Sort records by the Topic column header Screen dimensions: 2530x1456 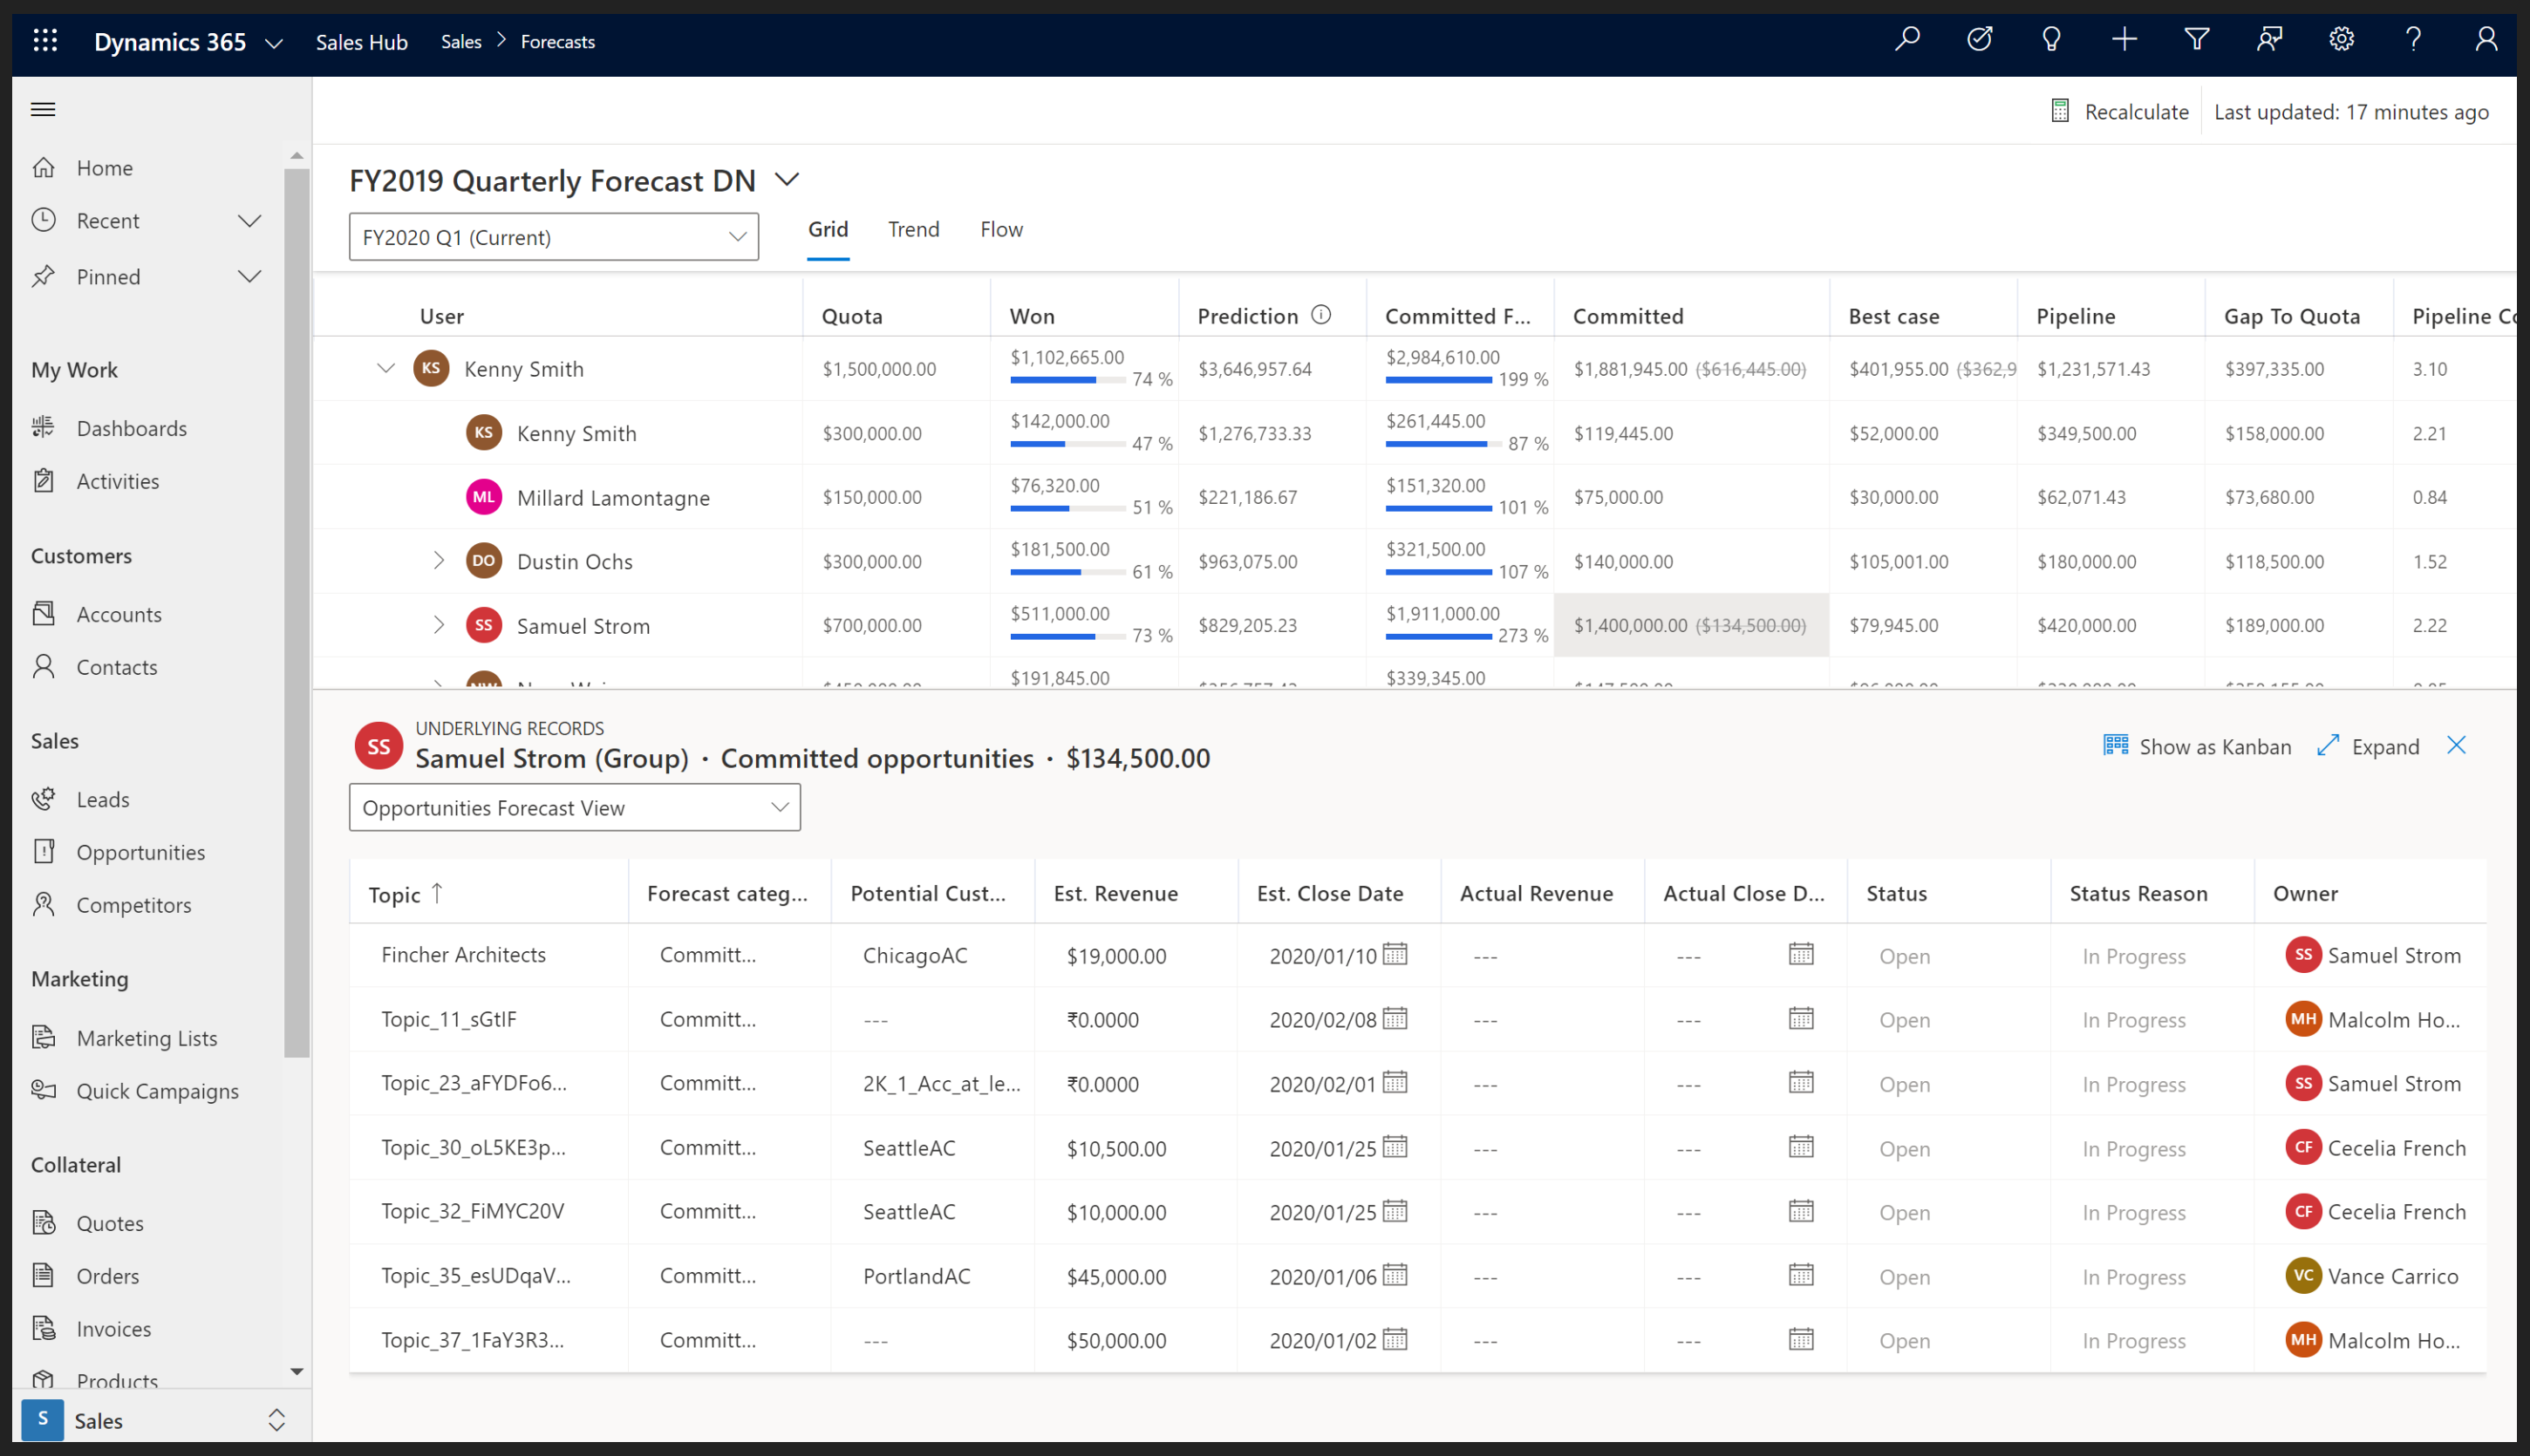(395, 894)
